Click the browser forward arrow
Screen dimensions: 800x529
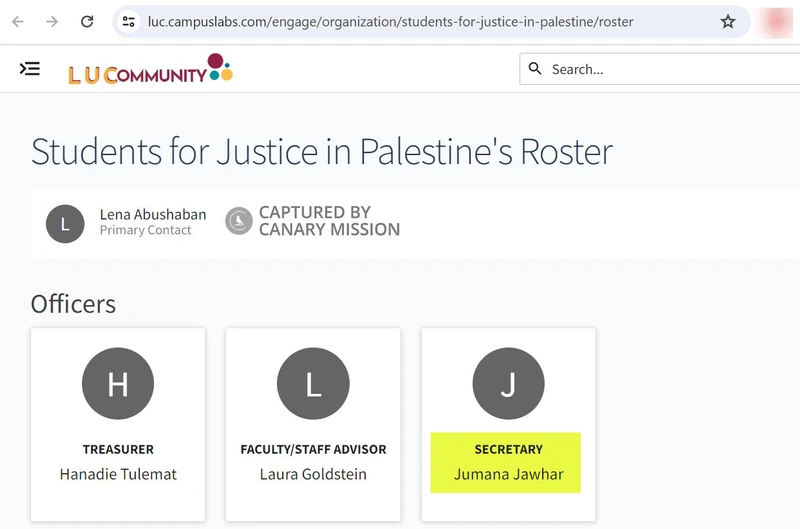52,21
